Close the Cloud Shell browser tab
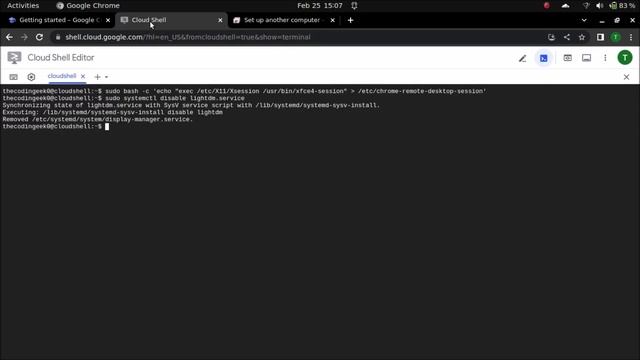 220,20
